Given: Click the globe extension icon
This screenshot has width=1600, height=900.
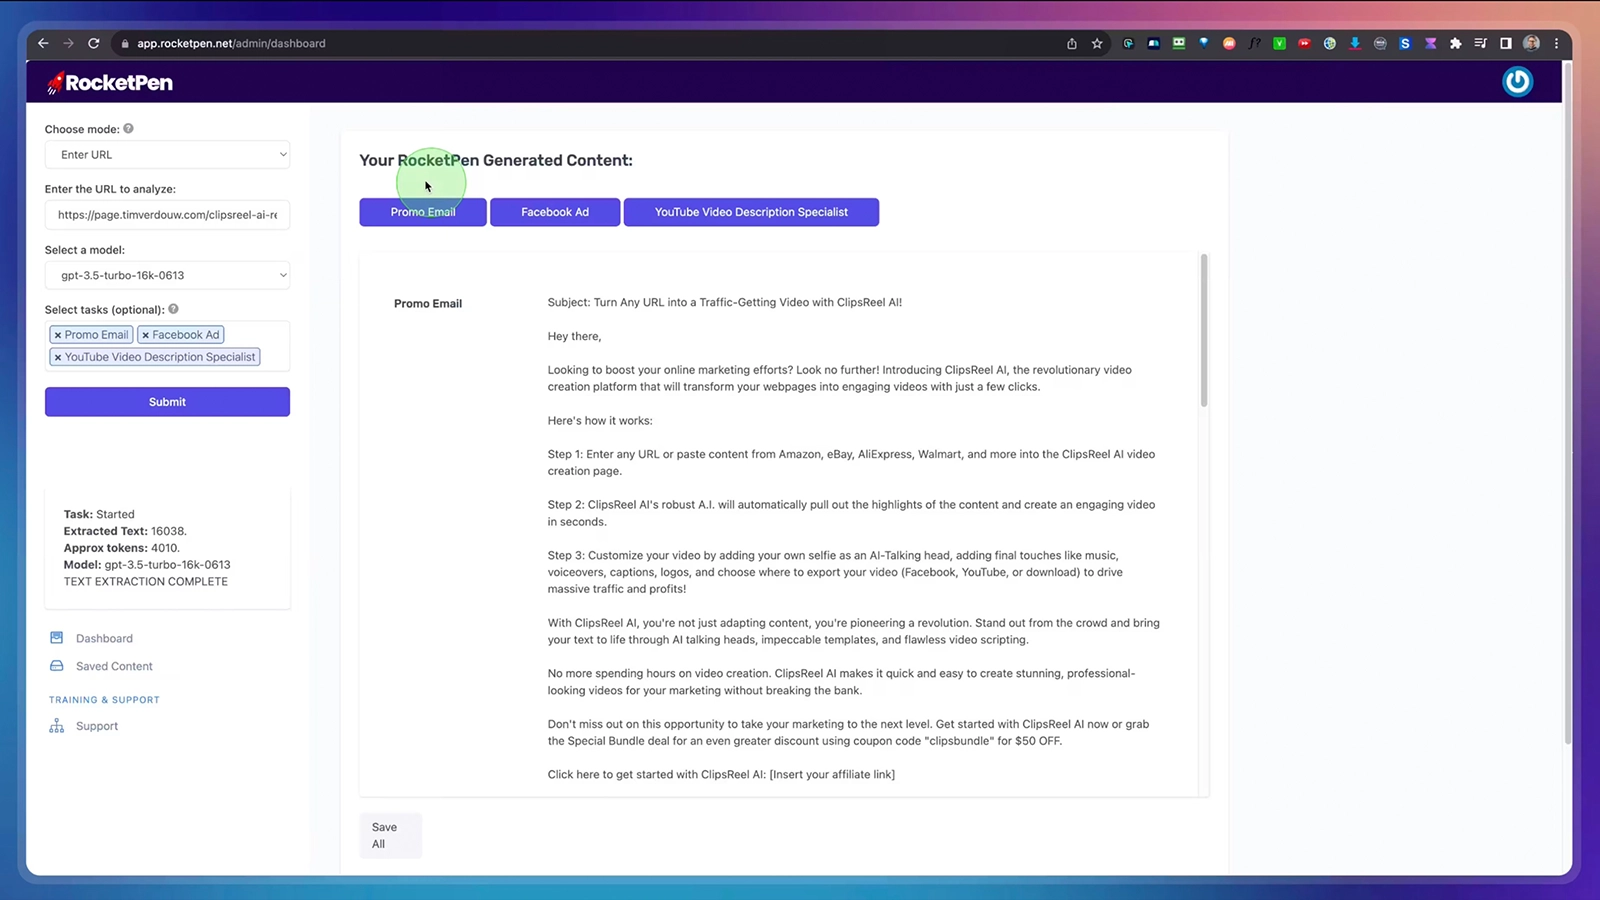Looking at the screenshot, I should [1329, 43].
